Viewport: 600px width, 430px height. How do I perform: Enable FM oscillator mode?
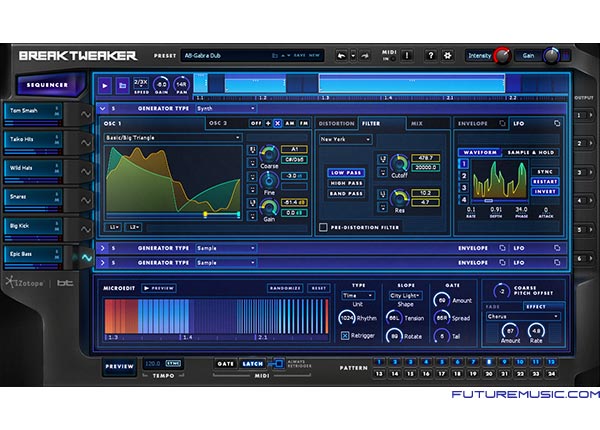303,123
